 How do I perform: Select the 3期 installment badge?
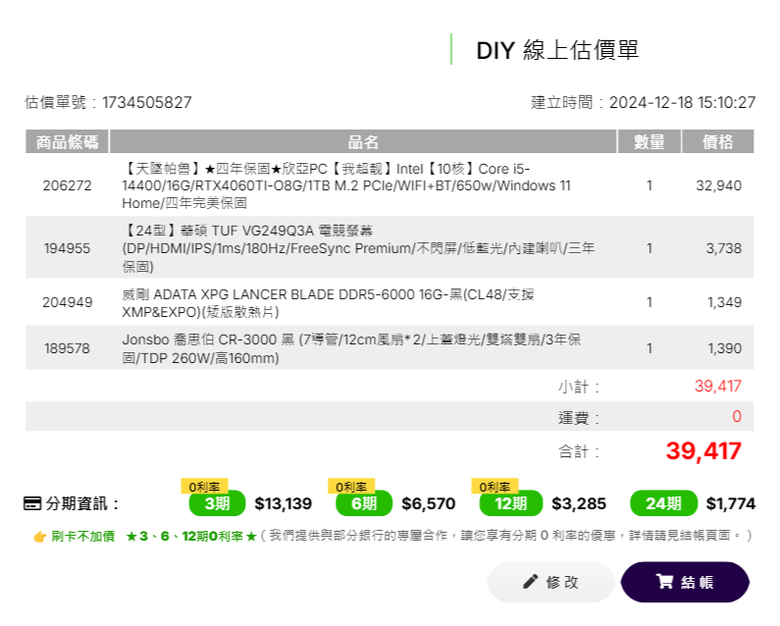point(217,504)
